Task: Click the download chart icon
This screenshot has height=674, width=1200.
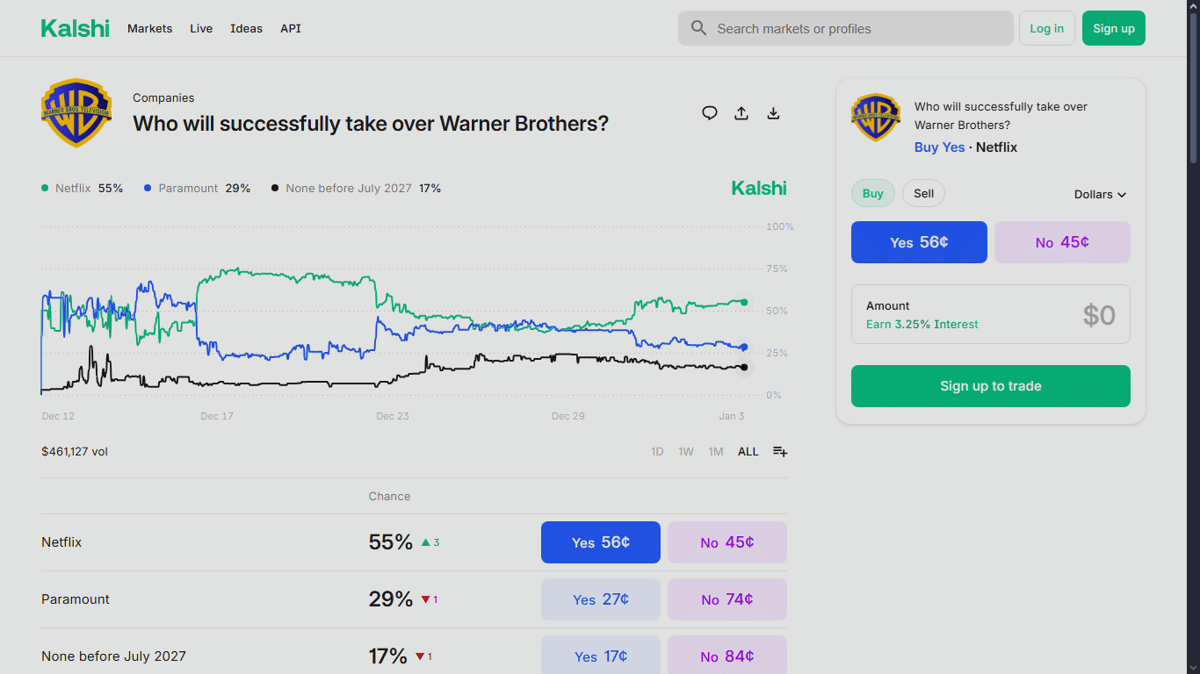Action: (x=773, y=113)
